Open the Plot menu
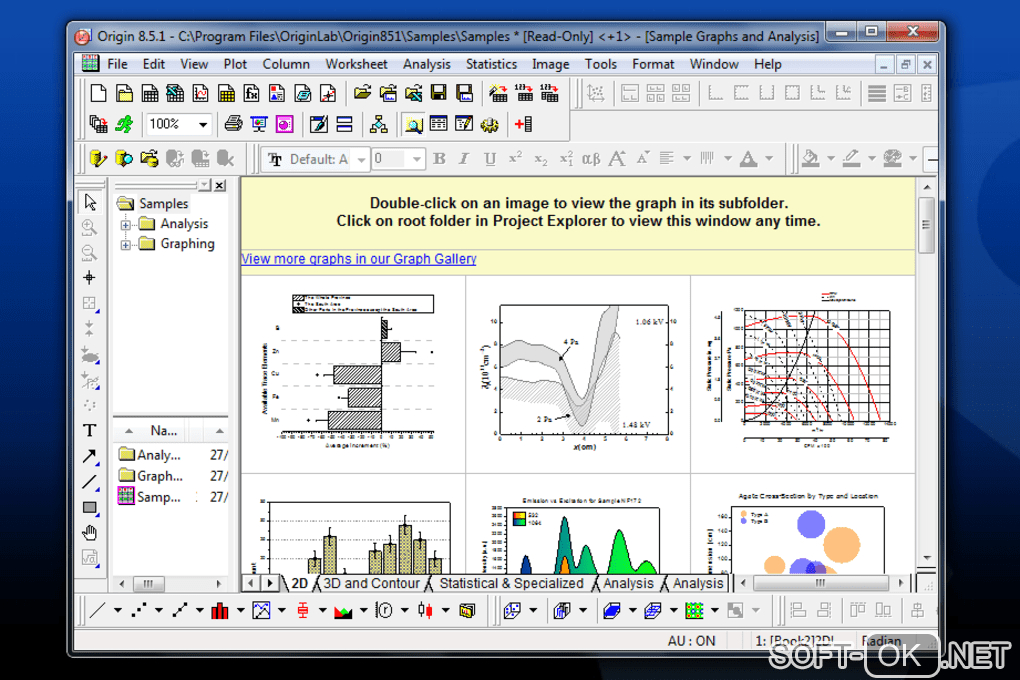 [235, 64]
